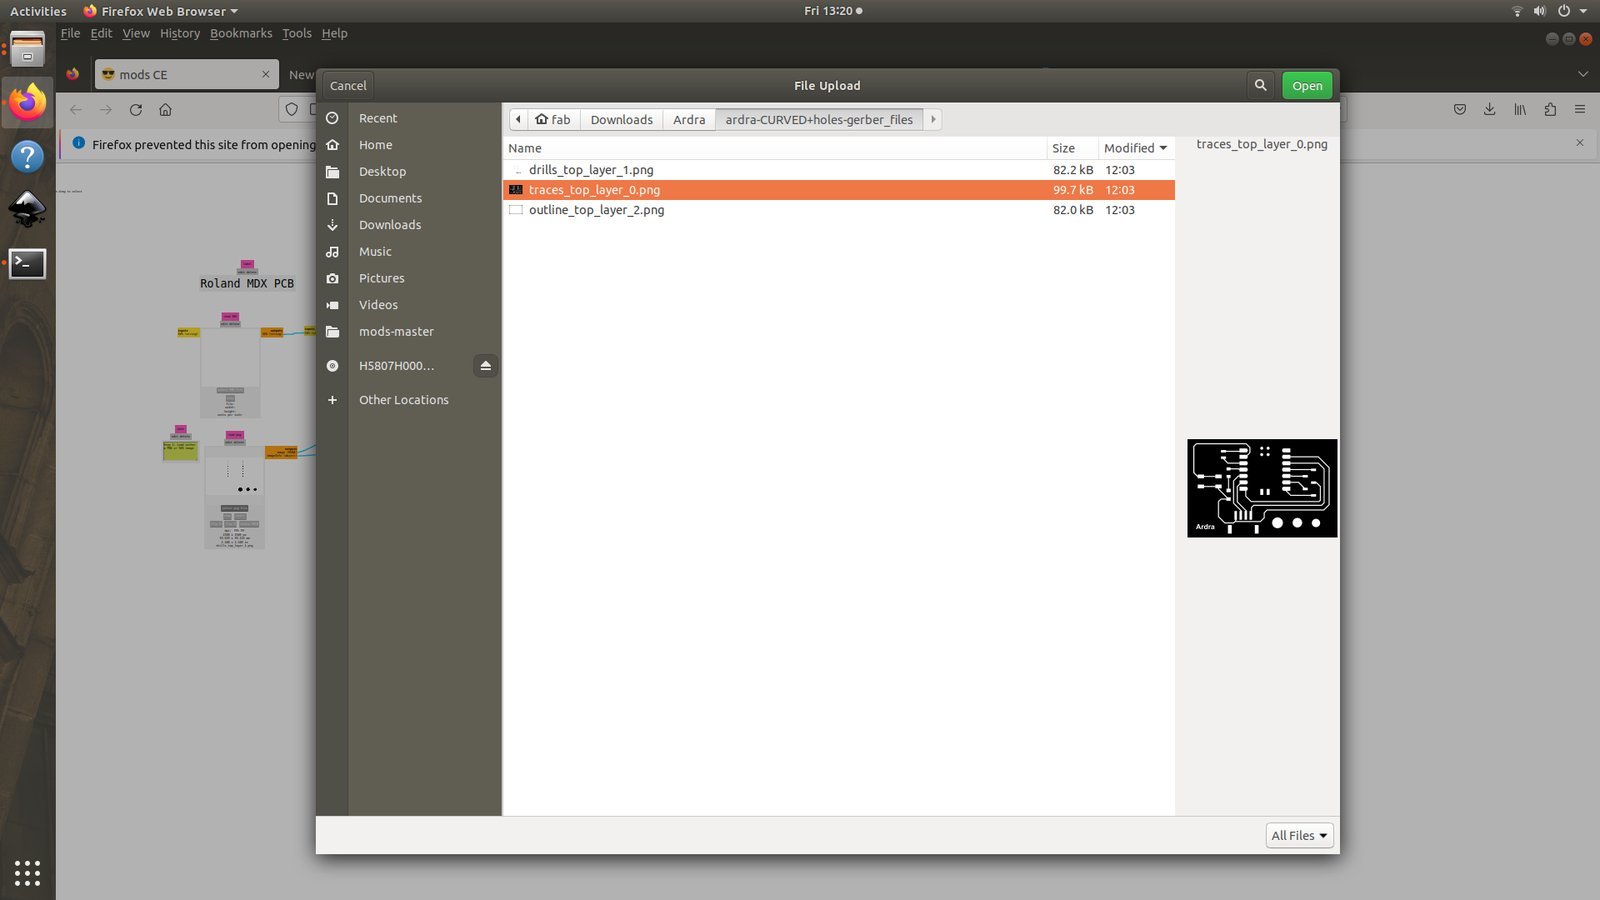Screen dimensions: 1600x900
Task: Open Firefox Edit menu
Action: click(x=101, y=33)
